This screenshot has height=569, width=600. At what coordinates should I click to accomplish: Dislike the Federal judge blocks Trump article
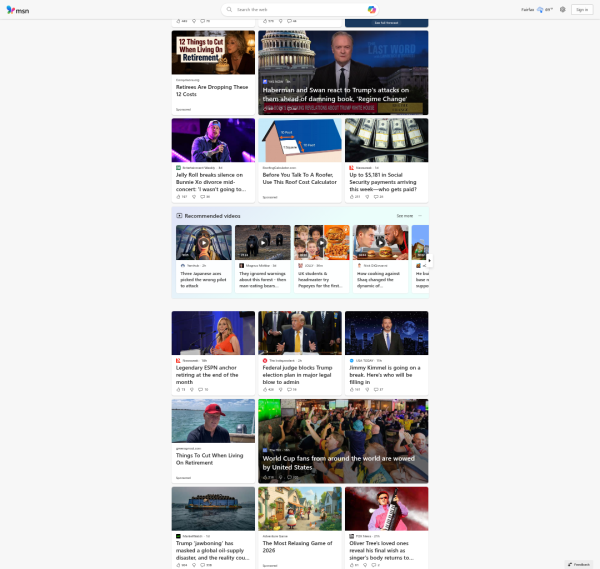280,390
